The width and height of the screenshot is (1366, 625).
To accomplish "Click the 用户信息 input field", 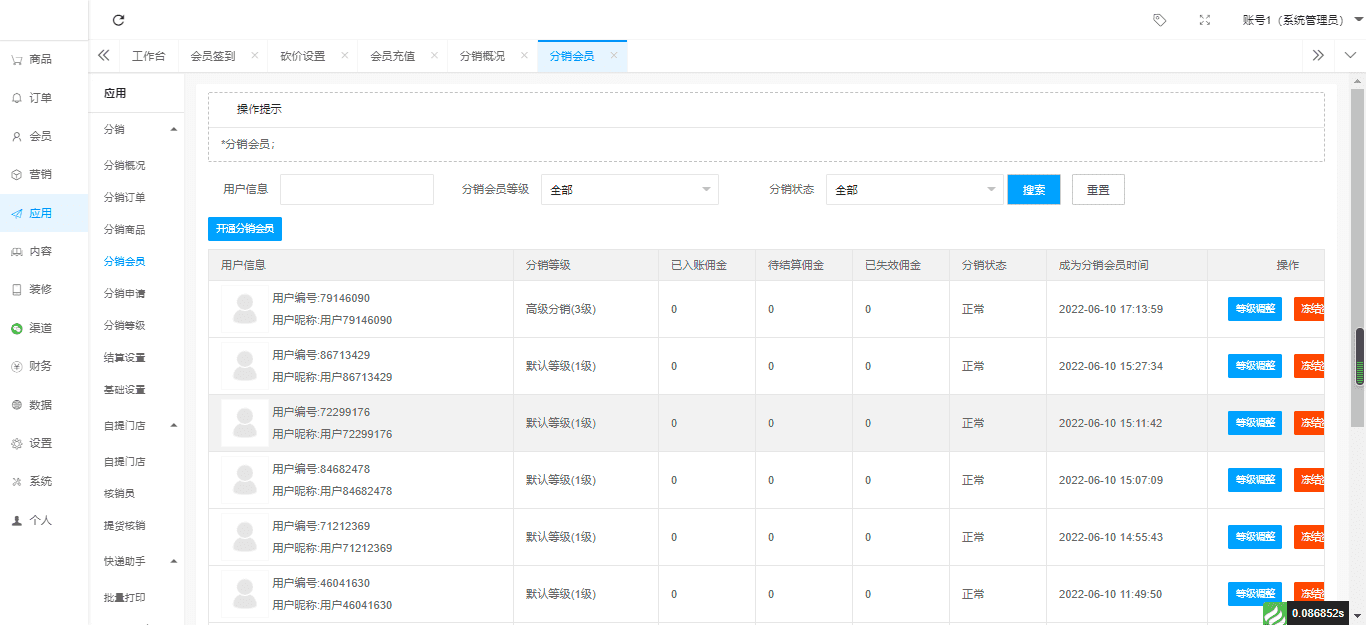I will point(356,189).
